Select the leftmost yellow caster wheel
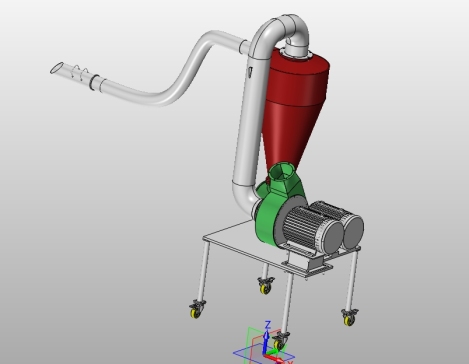The width and height of the screenshot is (469, 364). pyautogui.click(x=196, y=313)
